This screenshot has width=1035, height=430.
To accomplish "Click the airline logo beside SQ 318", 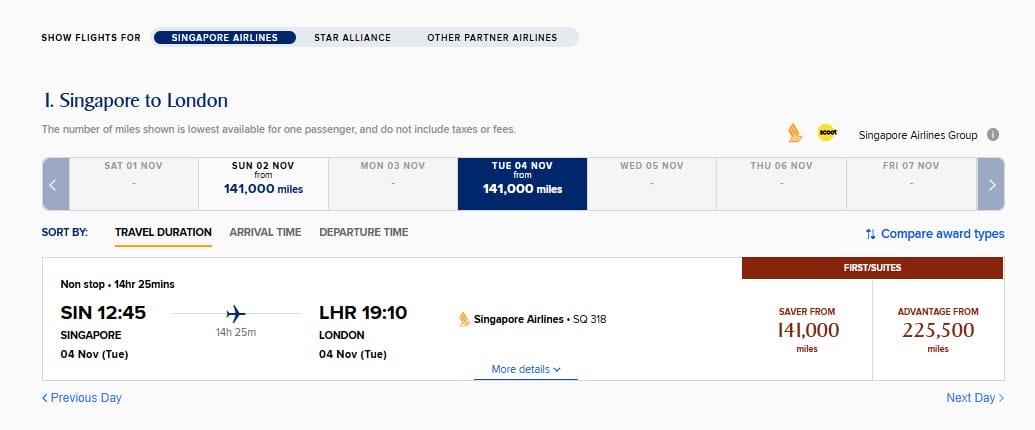I will [x=464, y=320].
